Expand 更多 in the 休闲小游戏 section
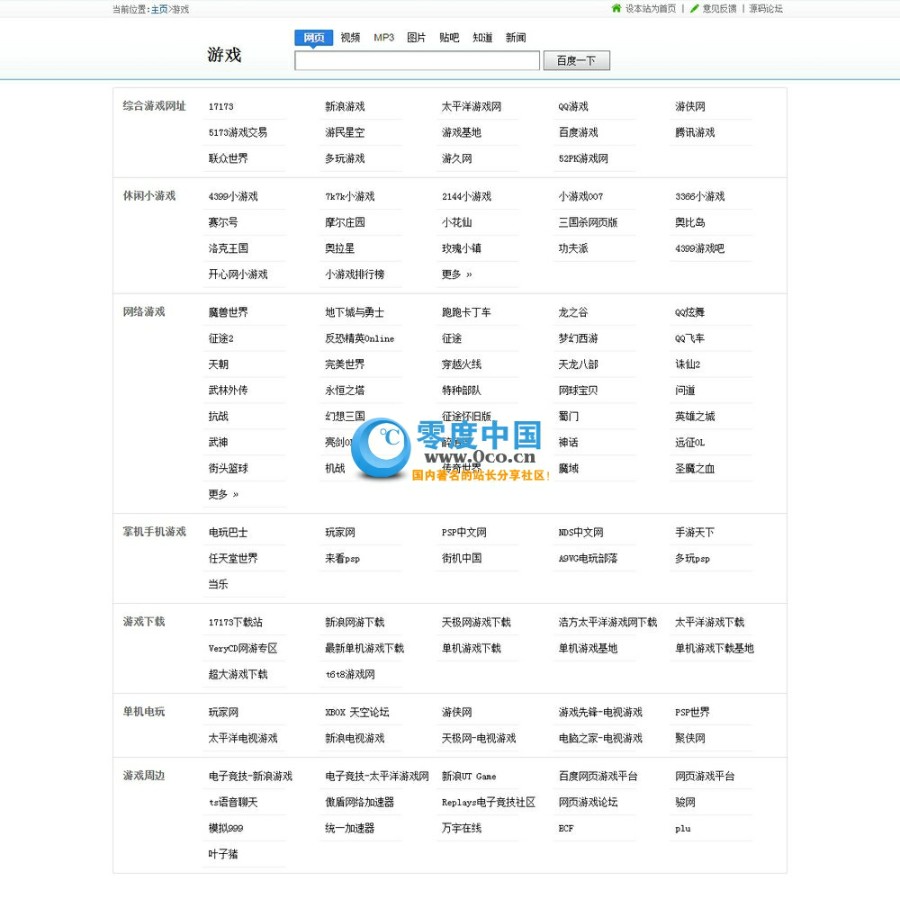 [x=457, y=274]
